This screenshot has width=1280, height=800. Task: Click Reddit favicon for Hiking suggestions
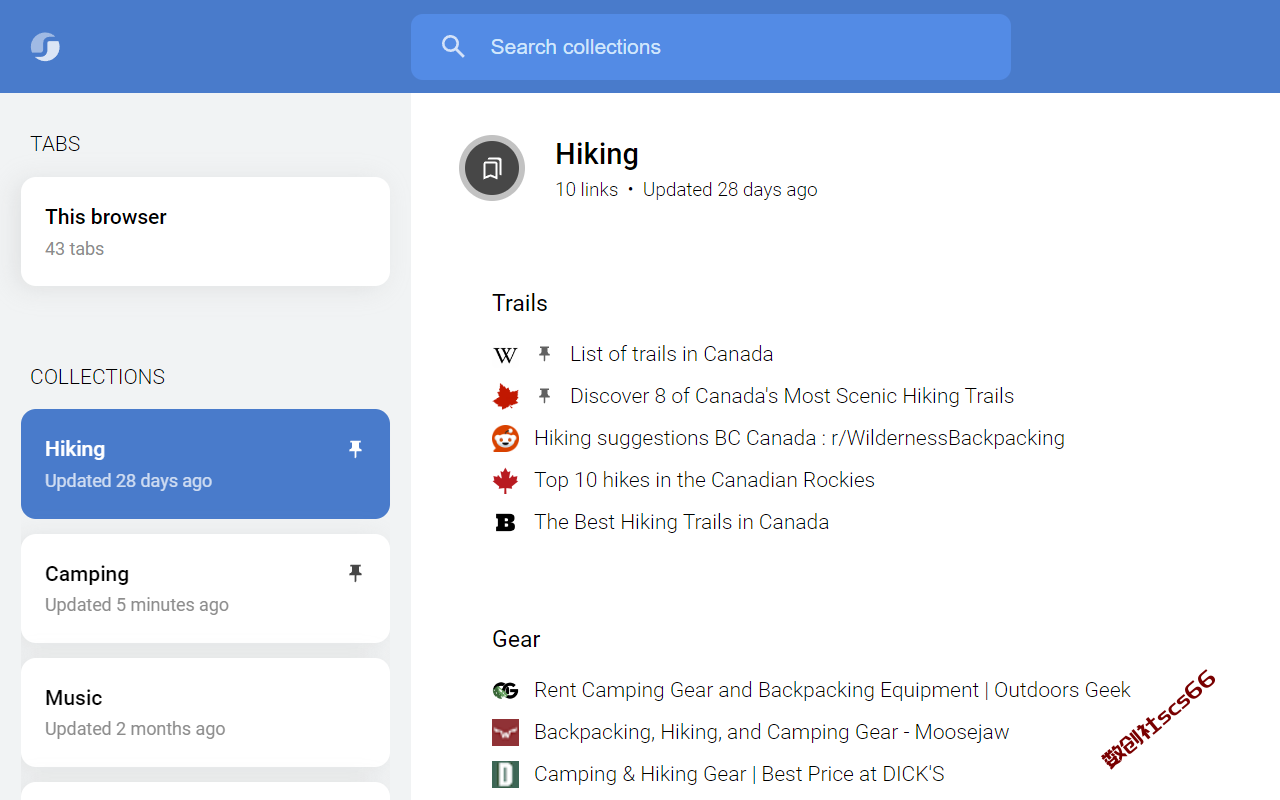tap(506, 438)
